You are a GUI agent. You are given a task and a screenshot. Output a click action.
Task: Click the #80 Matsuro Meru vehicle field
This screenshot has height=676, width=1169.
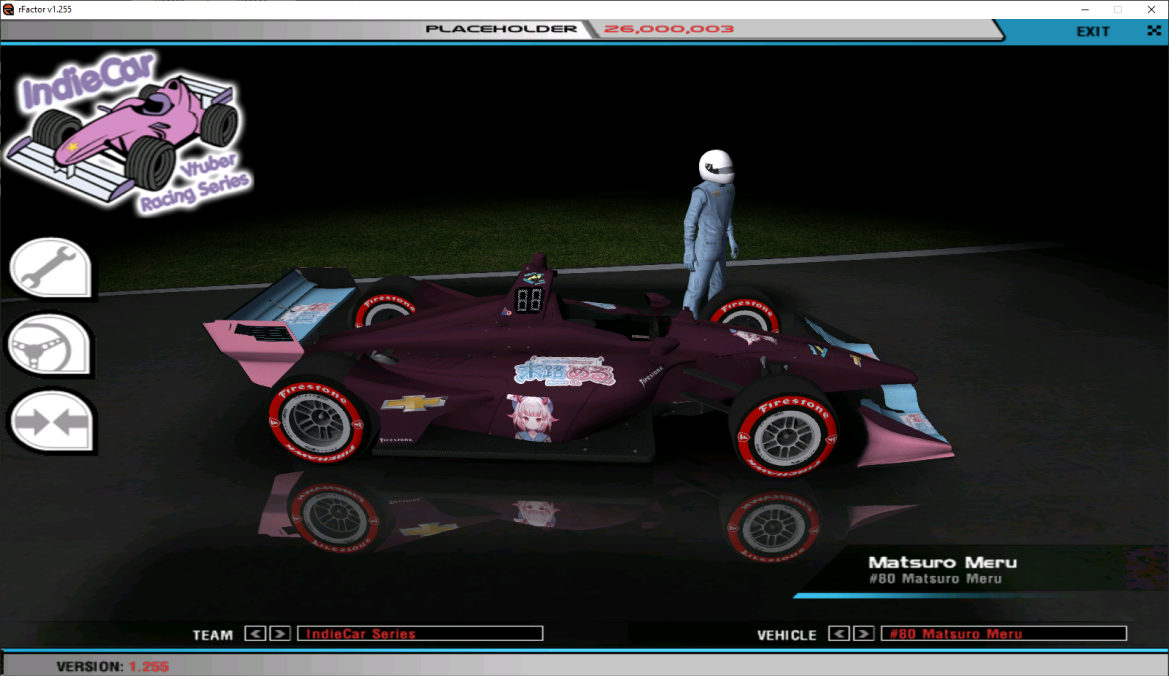coord(1003,634)
